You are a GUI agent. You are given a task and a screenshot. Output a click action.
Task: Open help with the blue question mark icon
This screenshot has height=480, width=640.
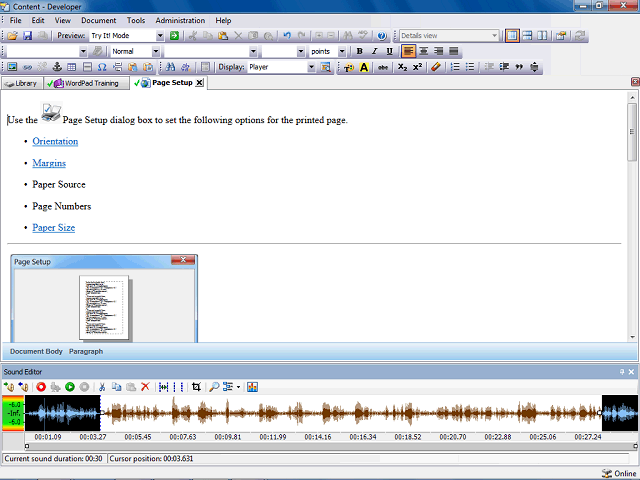382,36
